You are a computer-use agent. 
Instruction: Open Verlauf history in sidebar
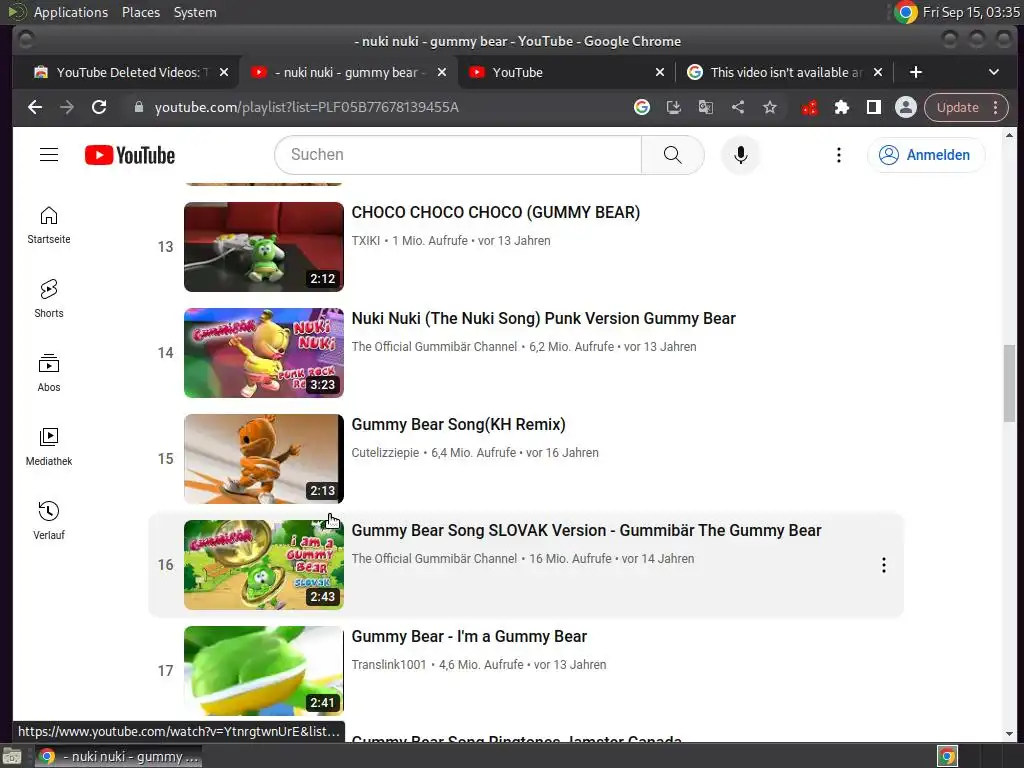coord(49,520)
